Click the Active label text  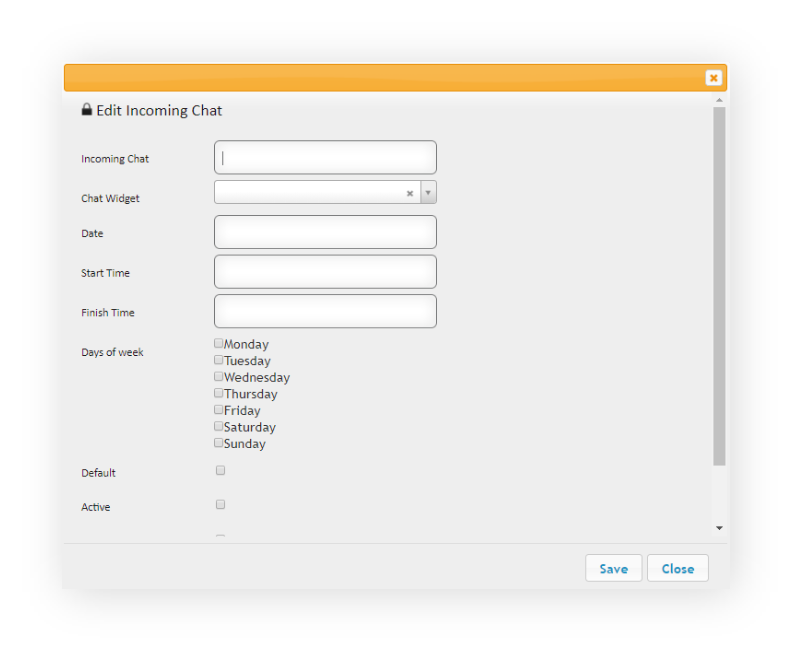95,507
